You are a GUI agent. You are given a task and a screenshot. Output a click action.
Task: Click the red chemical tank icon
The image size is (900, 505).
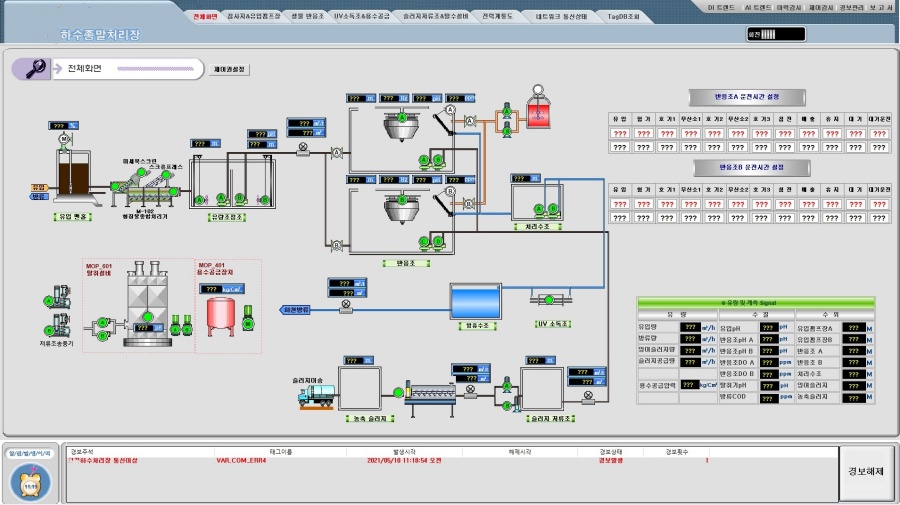click(x=538, y=112)
